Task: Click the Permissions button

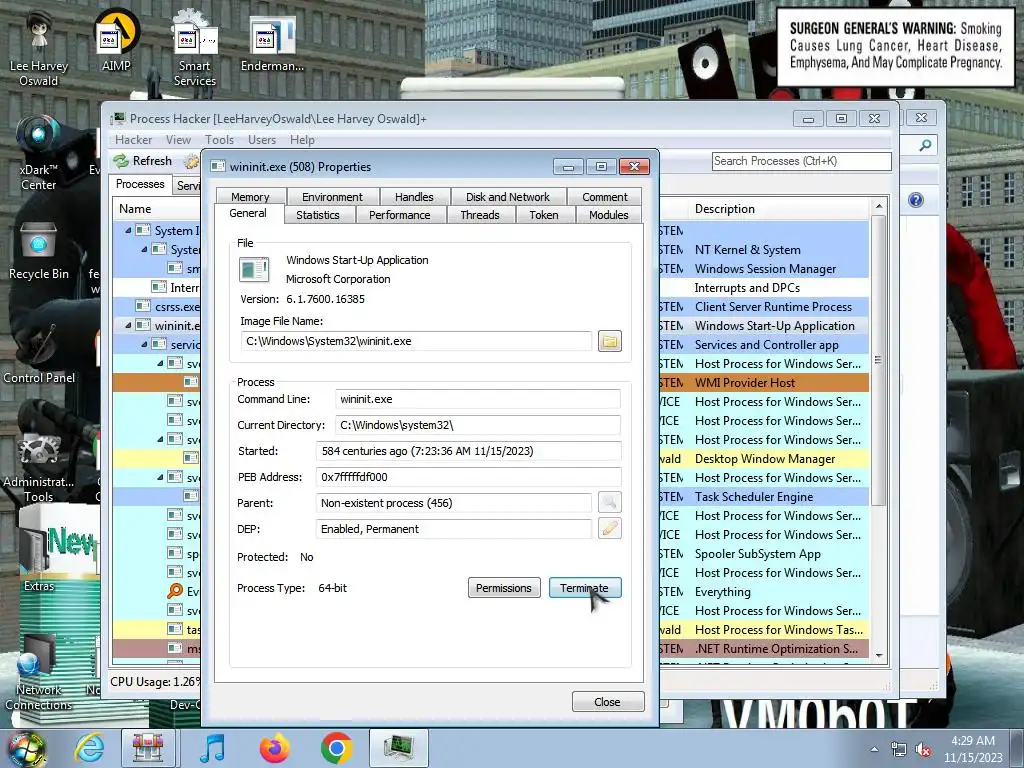Action: [504, 588]
